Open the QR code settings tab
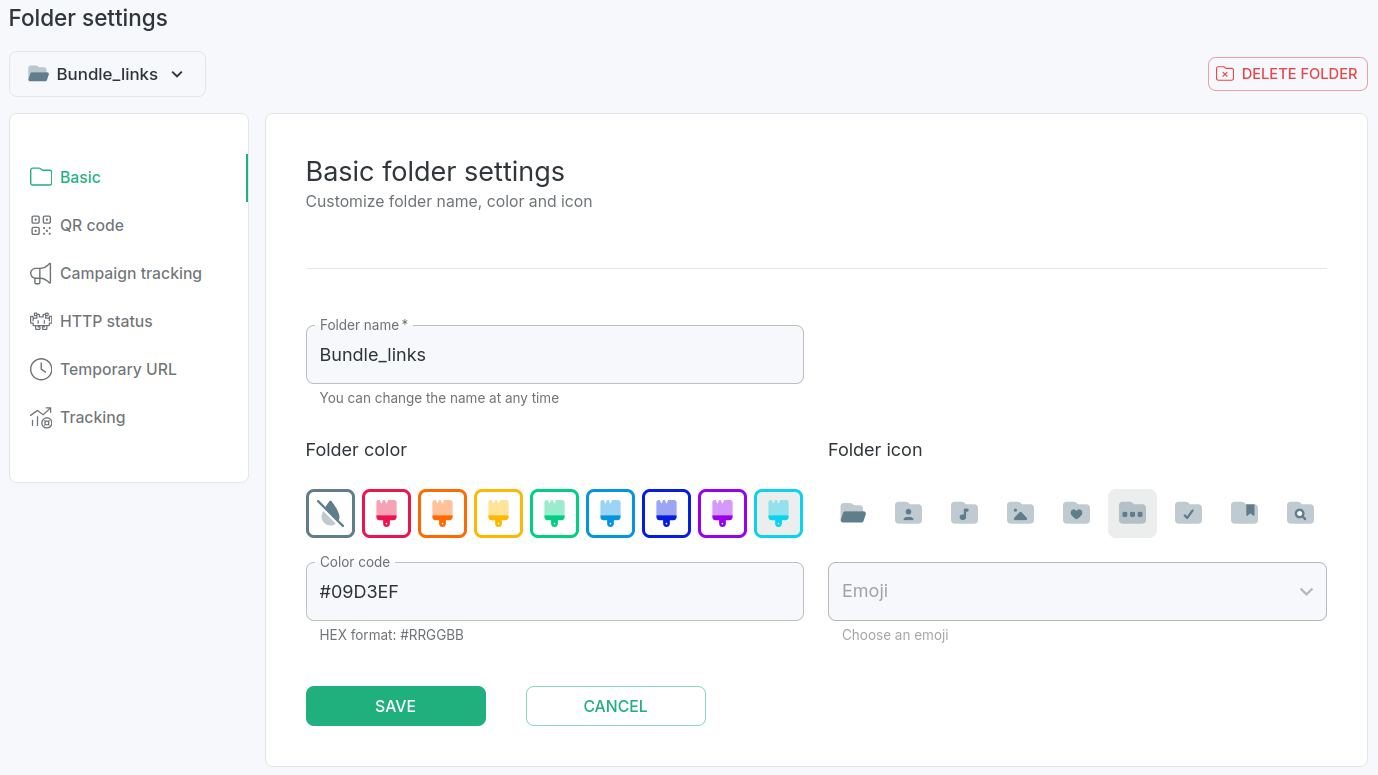This screenshot has height=775, width=1378. (91, 225)
